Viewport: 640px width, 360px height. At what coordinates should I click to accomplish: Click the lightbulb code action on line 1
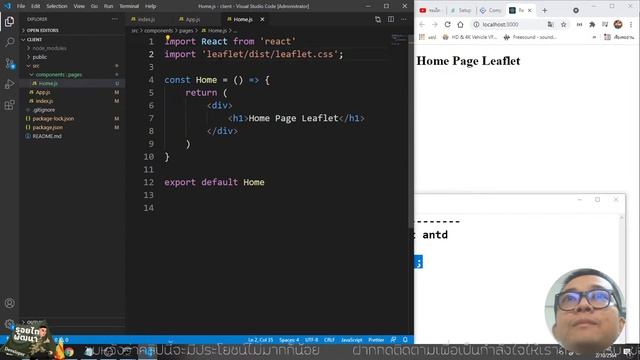167,38
